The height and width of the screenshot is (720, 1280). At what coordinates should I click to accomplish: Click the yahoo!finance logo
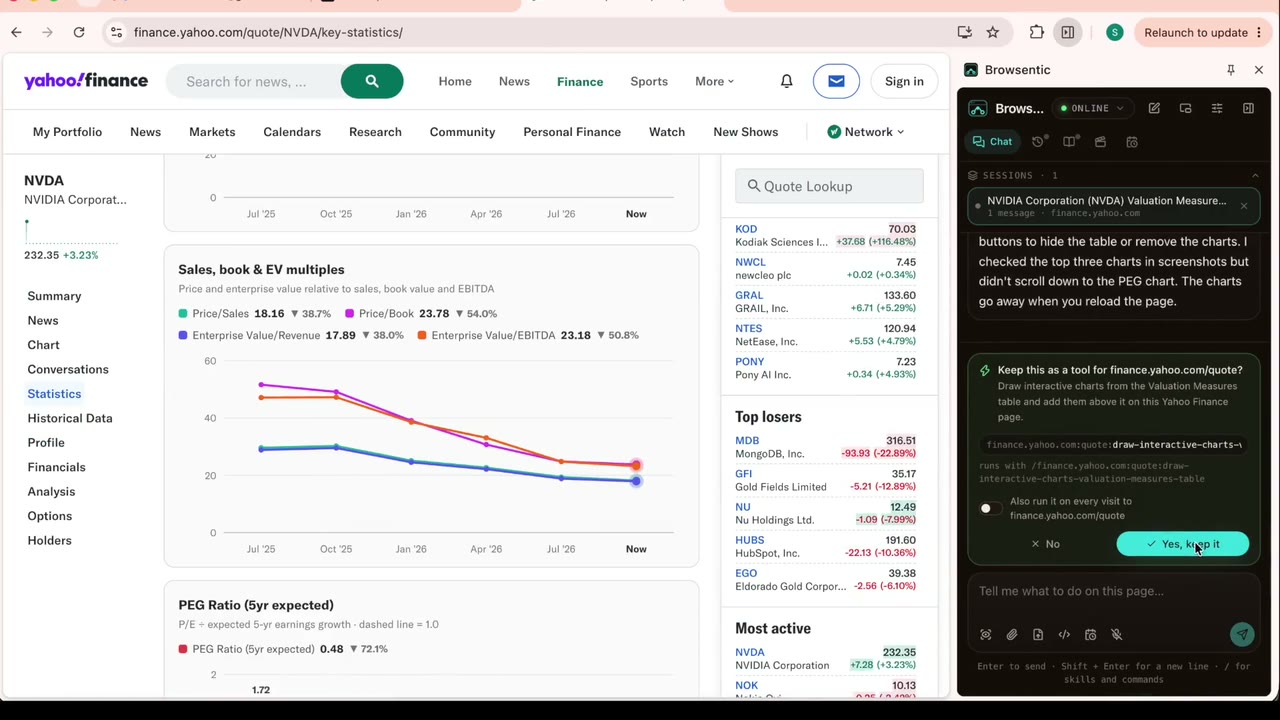[x=86, y=81]
